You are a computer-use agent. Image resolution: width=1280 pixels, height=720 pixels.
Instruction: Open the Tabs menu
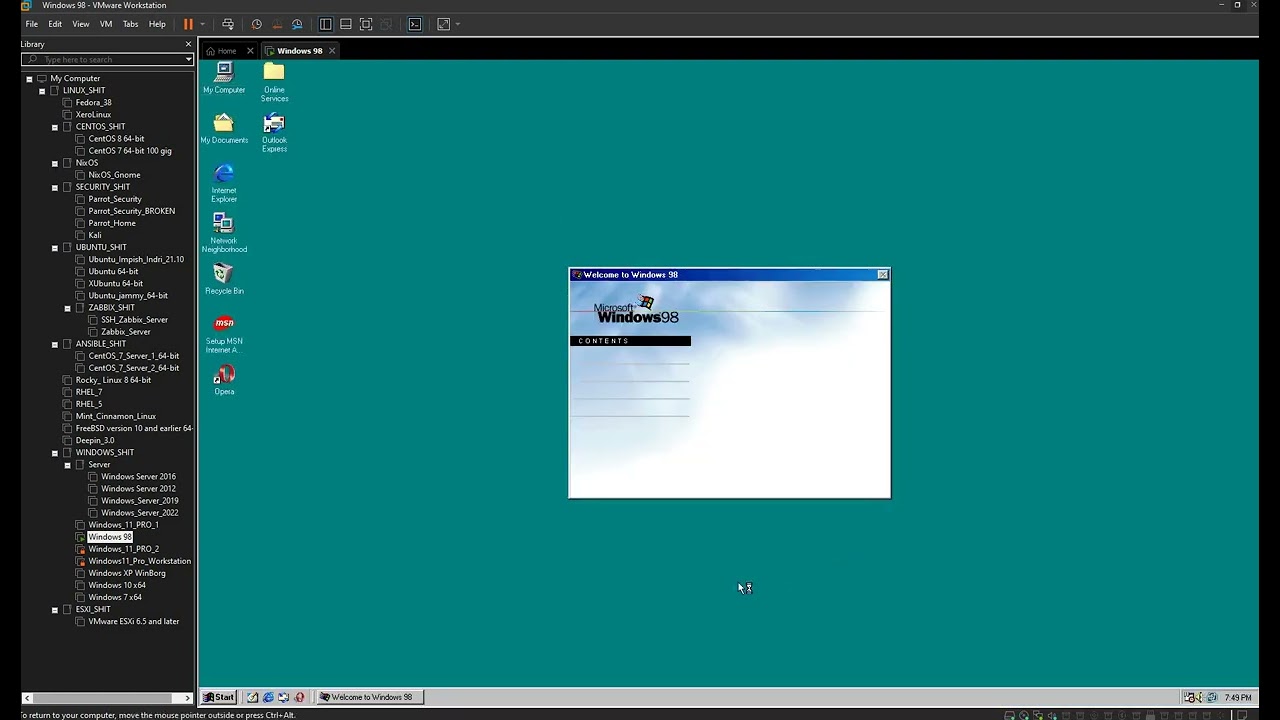click(x=130, y=24)
